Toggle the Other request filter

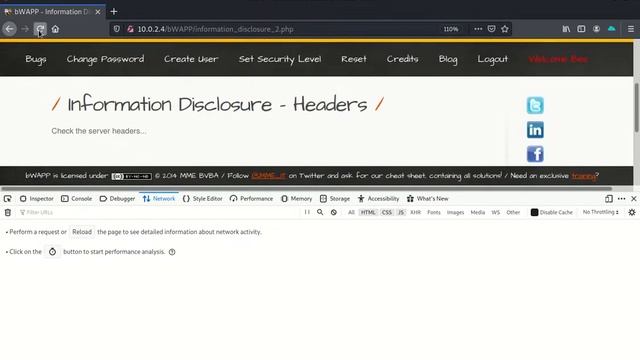pos(513,212)
